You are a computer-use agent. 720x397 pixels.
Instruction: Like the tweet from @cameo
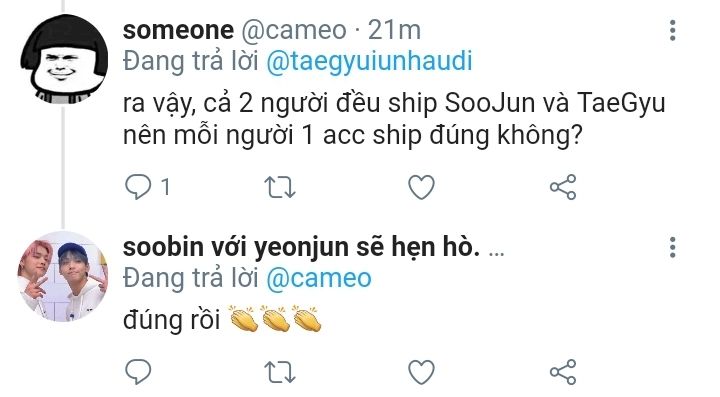(421, 187)
